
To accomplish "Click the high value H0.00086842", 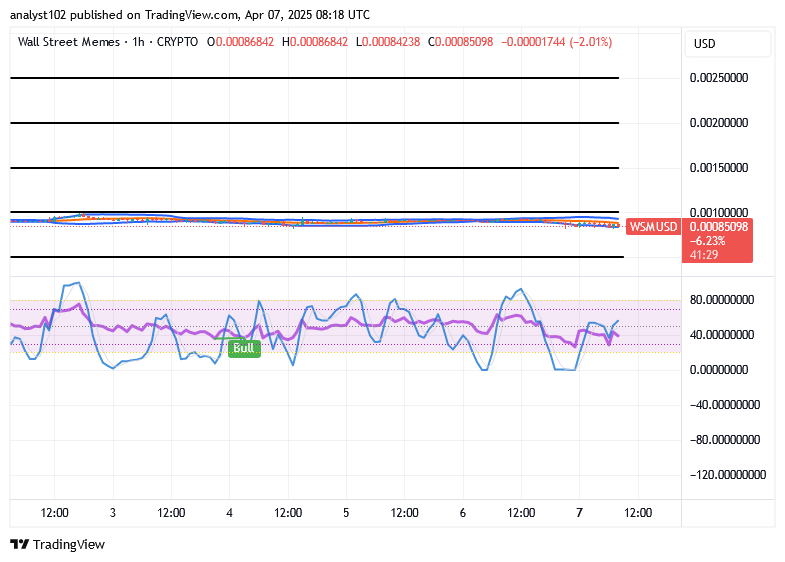I will pos(315,42).
